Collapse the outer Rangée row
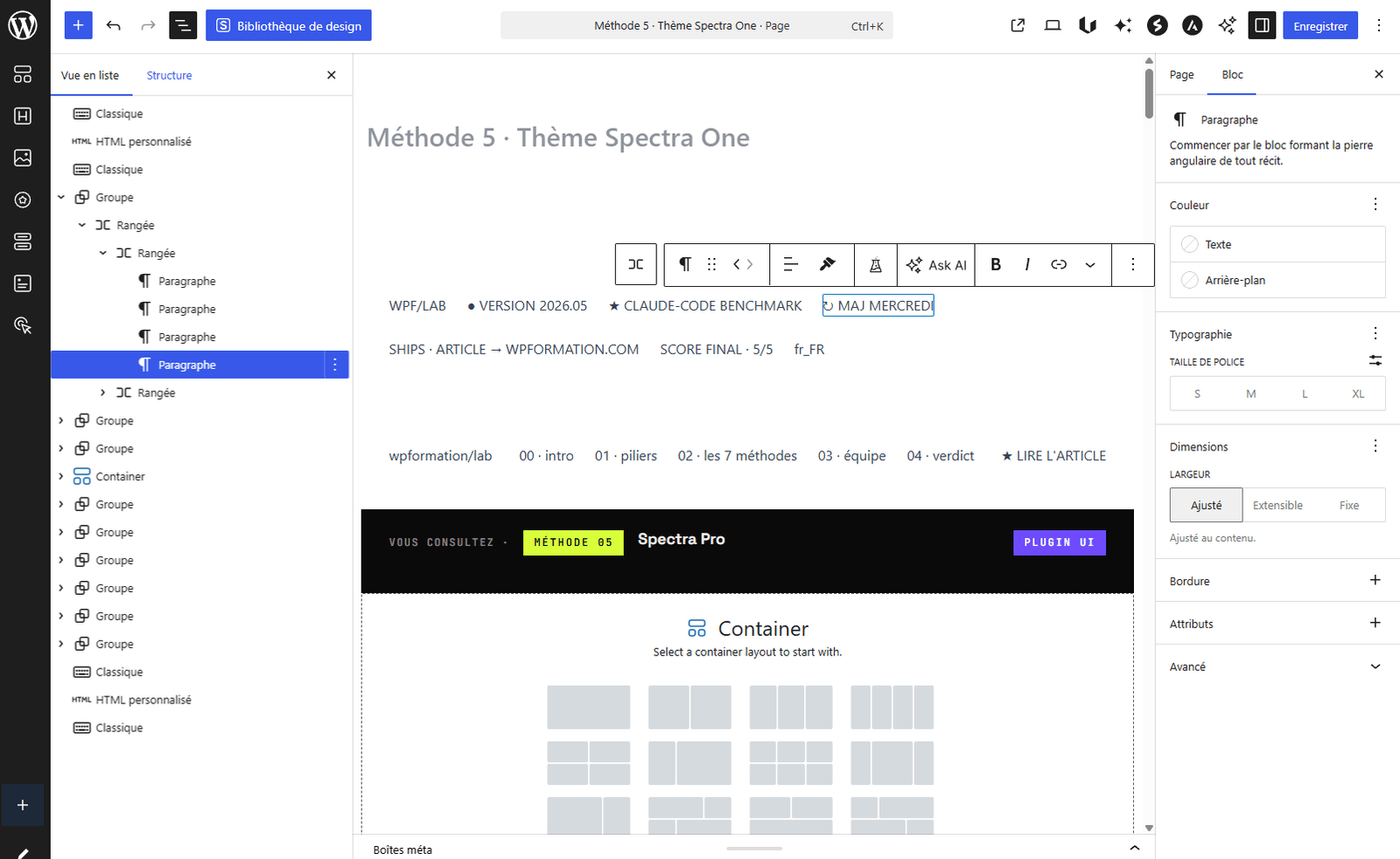 pos(82,226)
